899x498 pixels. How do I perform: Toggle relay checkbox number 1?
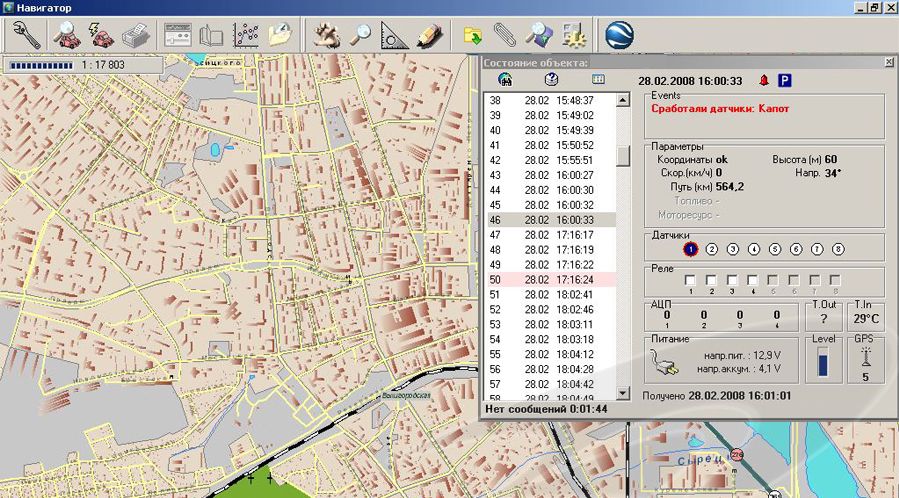pyautogui.click(x=690, y=281)
